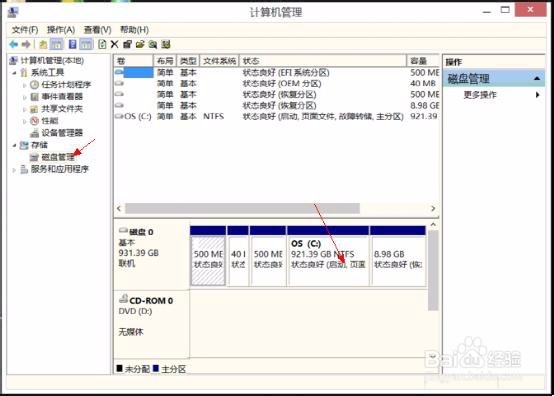
Task: Select 性能 tree node
Action: (49, 121)
